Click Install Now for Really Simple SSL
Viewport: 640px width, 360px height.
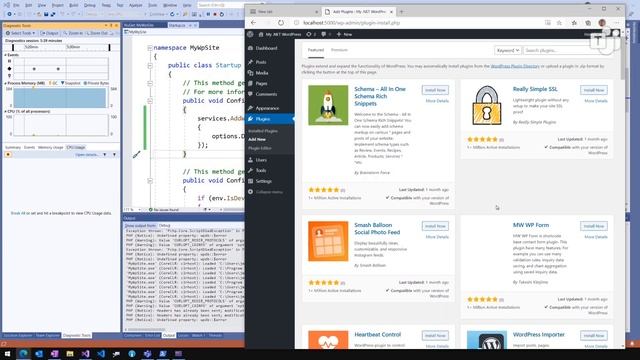593,90
